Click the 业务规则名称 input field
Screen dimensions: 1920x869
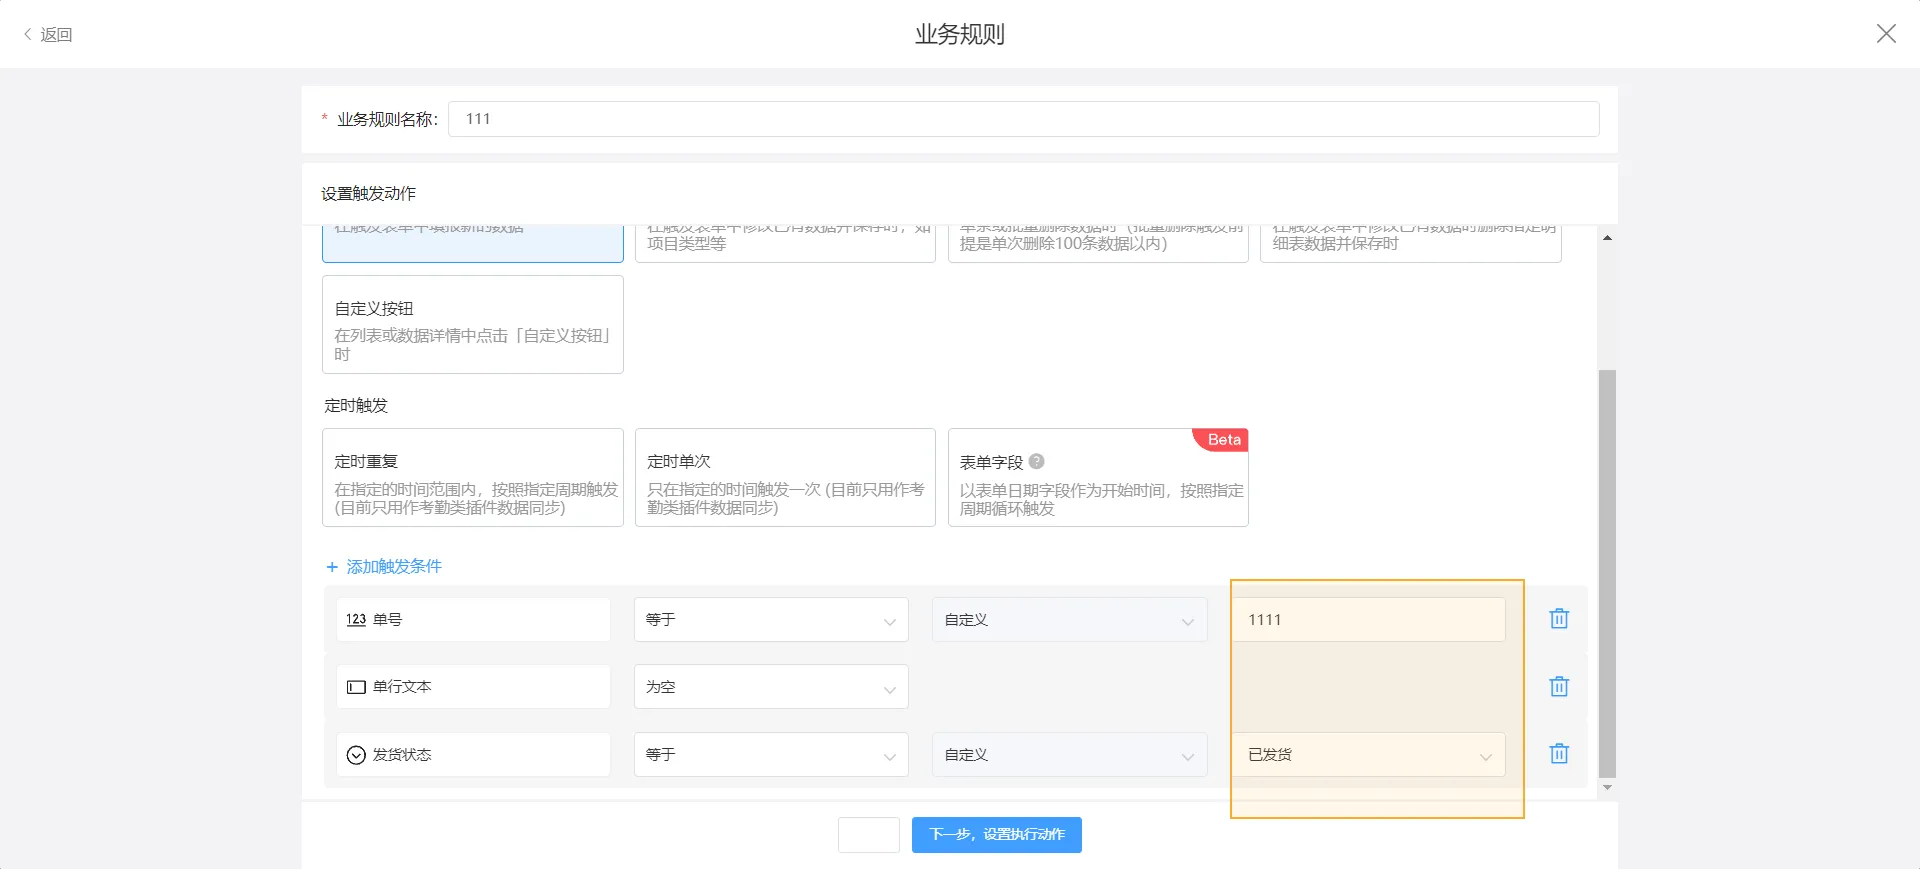coord(1022,119)
